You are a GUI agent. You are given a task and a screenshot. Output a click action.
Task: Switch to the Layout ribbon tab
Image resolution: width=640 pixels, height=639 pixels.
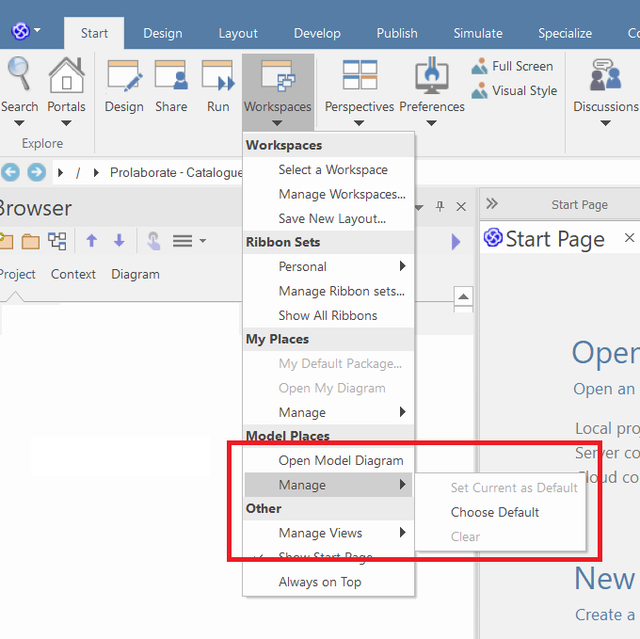pos(238,33)
